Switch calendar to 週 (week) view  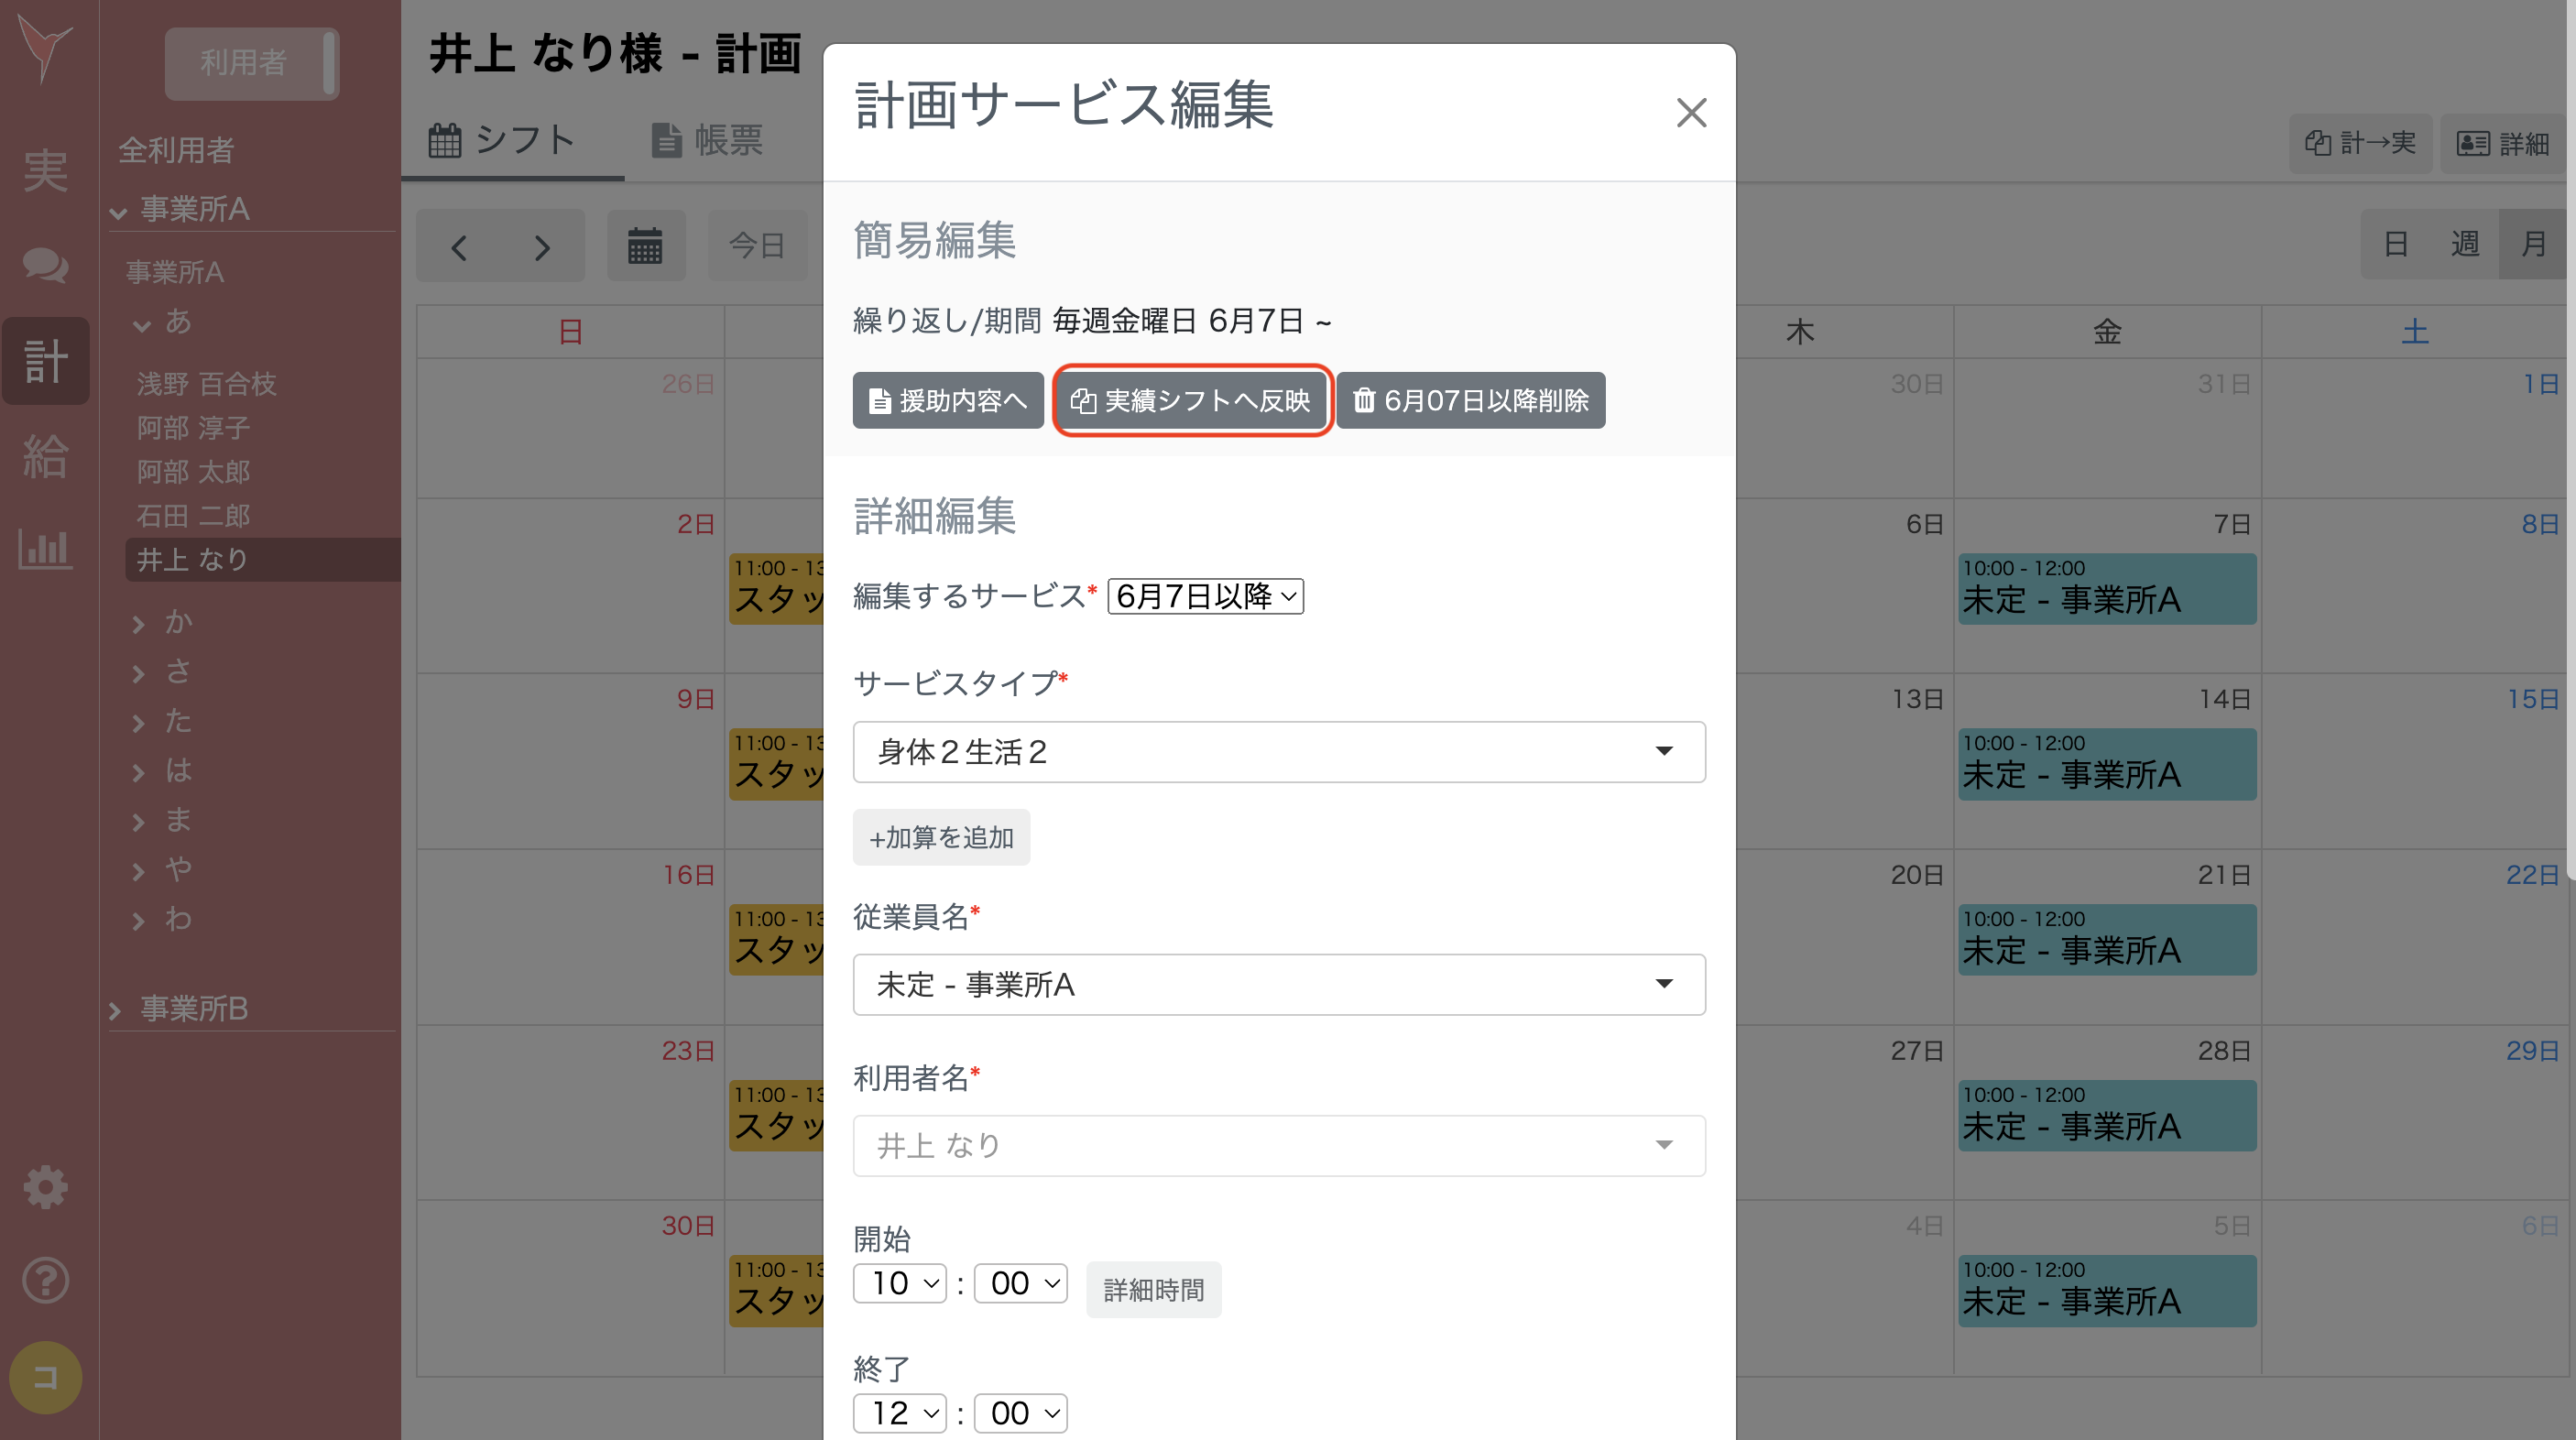coord(2465,244)
